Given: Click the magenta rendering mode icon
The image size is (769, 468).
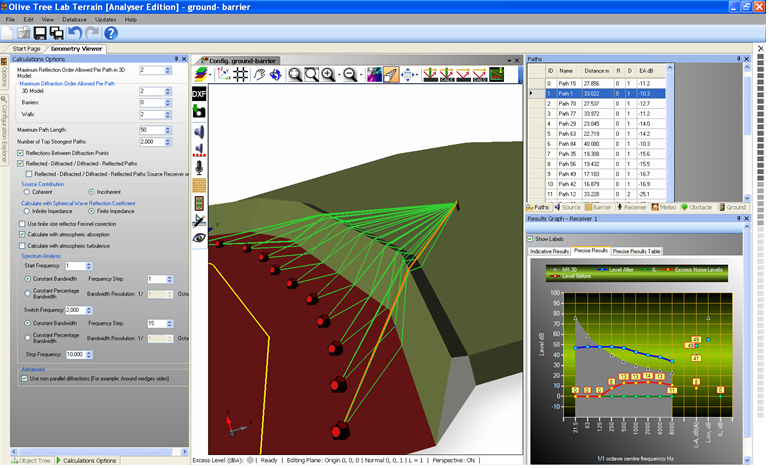Looking at the screenshot, I should click(374, 75).
